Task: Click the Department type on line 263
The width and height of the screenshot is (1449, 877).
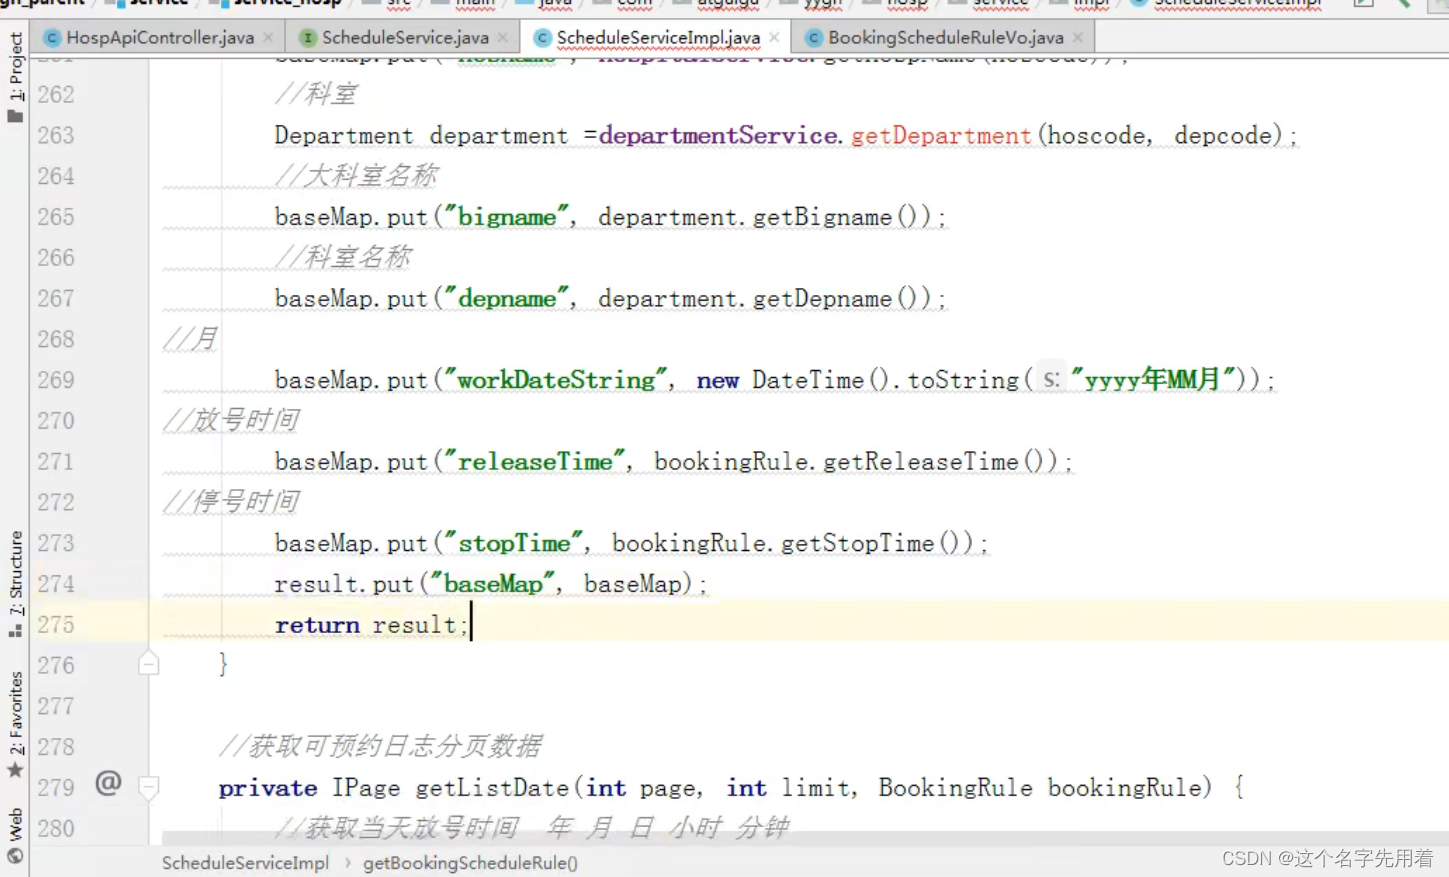Action: (x=344, y=135)
